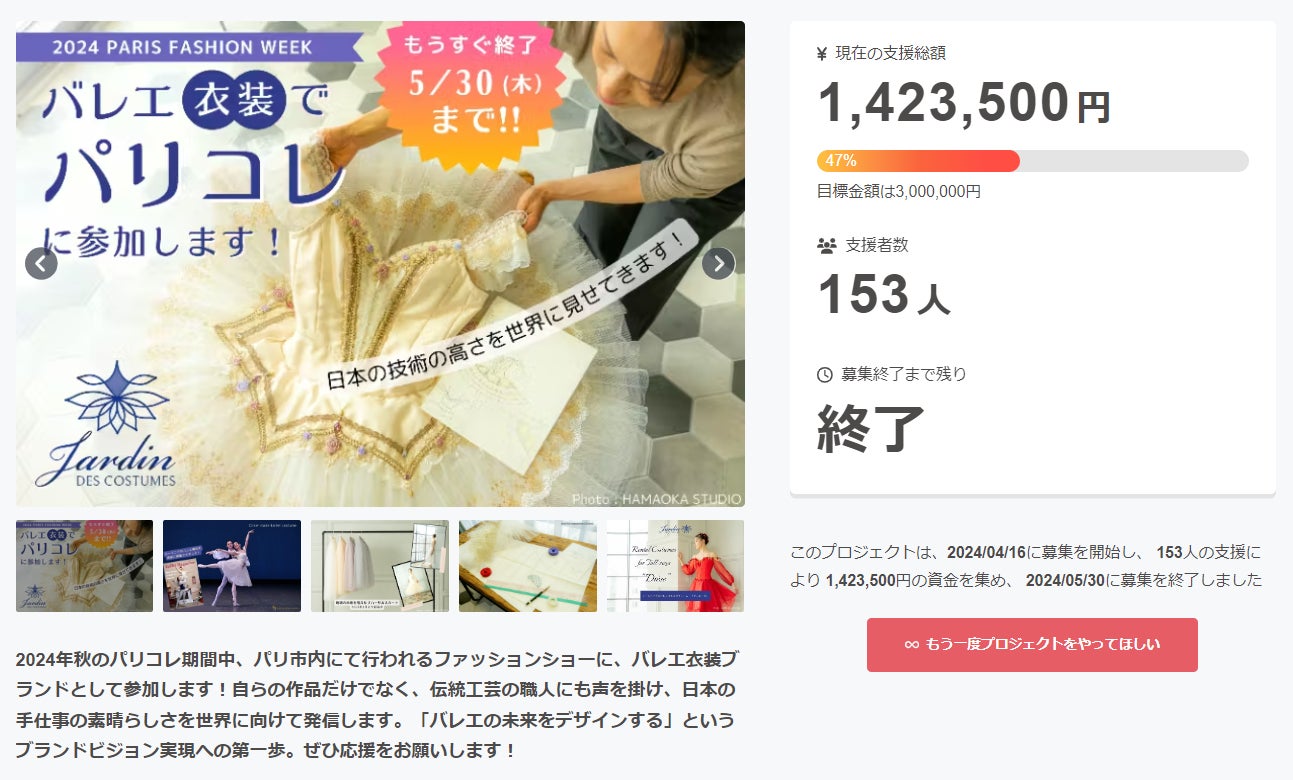Screen dimensions: 1293x780
Task: Select the costume rack thumbnail
Action: (380, 566)
